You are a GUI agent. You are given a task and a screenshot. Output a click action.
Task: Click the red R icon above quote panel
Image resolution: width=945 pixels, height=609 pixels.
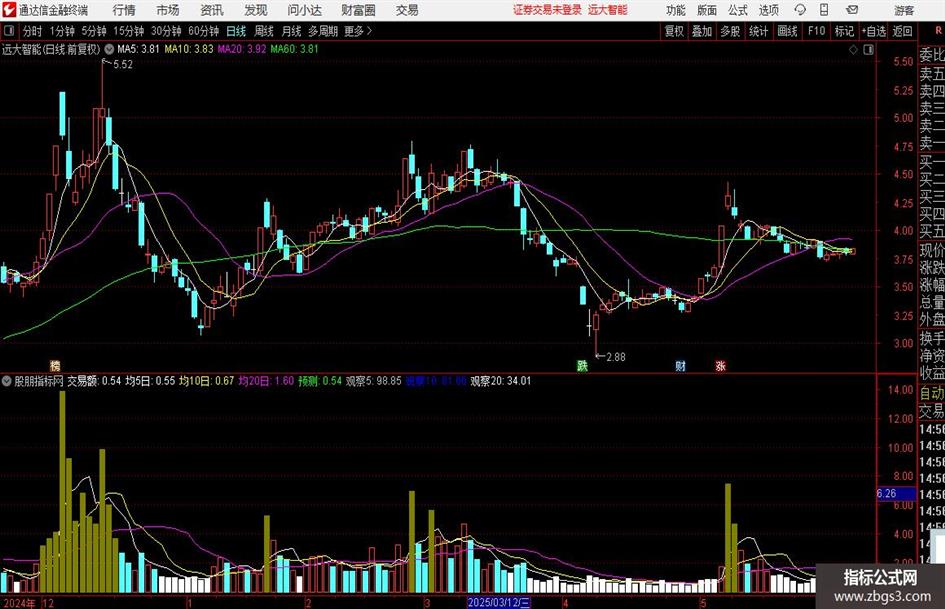[x=938, y=30]
